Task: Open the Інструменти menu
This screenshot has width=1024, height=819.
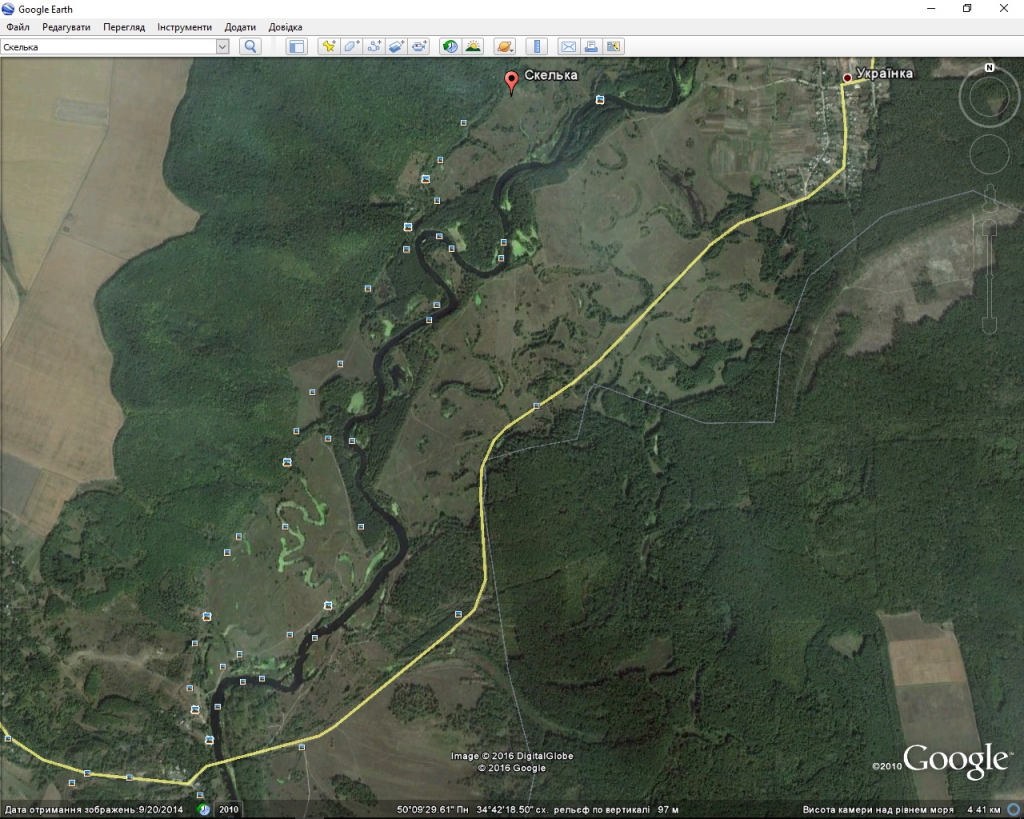Action: [184, 27]
